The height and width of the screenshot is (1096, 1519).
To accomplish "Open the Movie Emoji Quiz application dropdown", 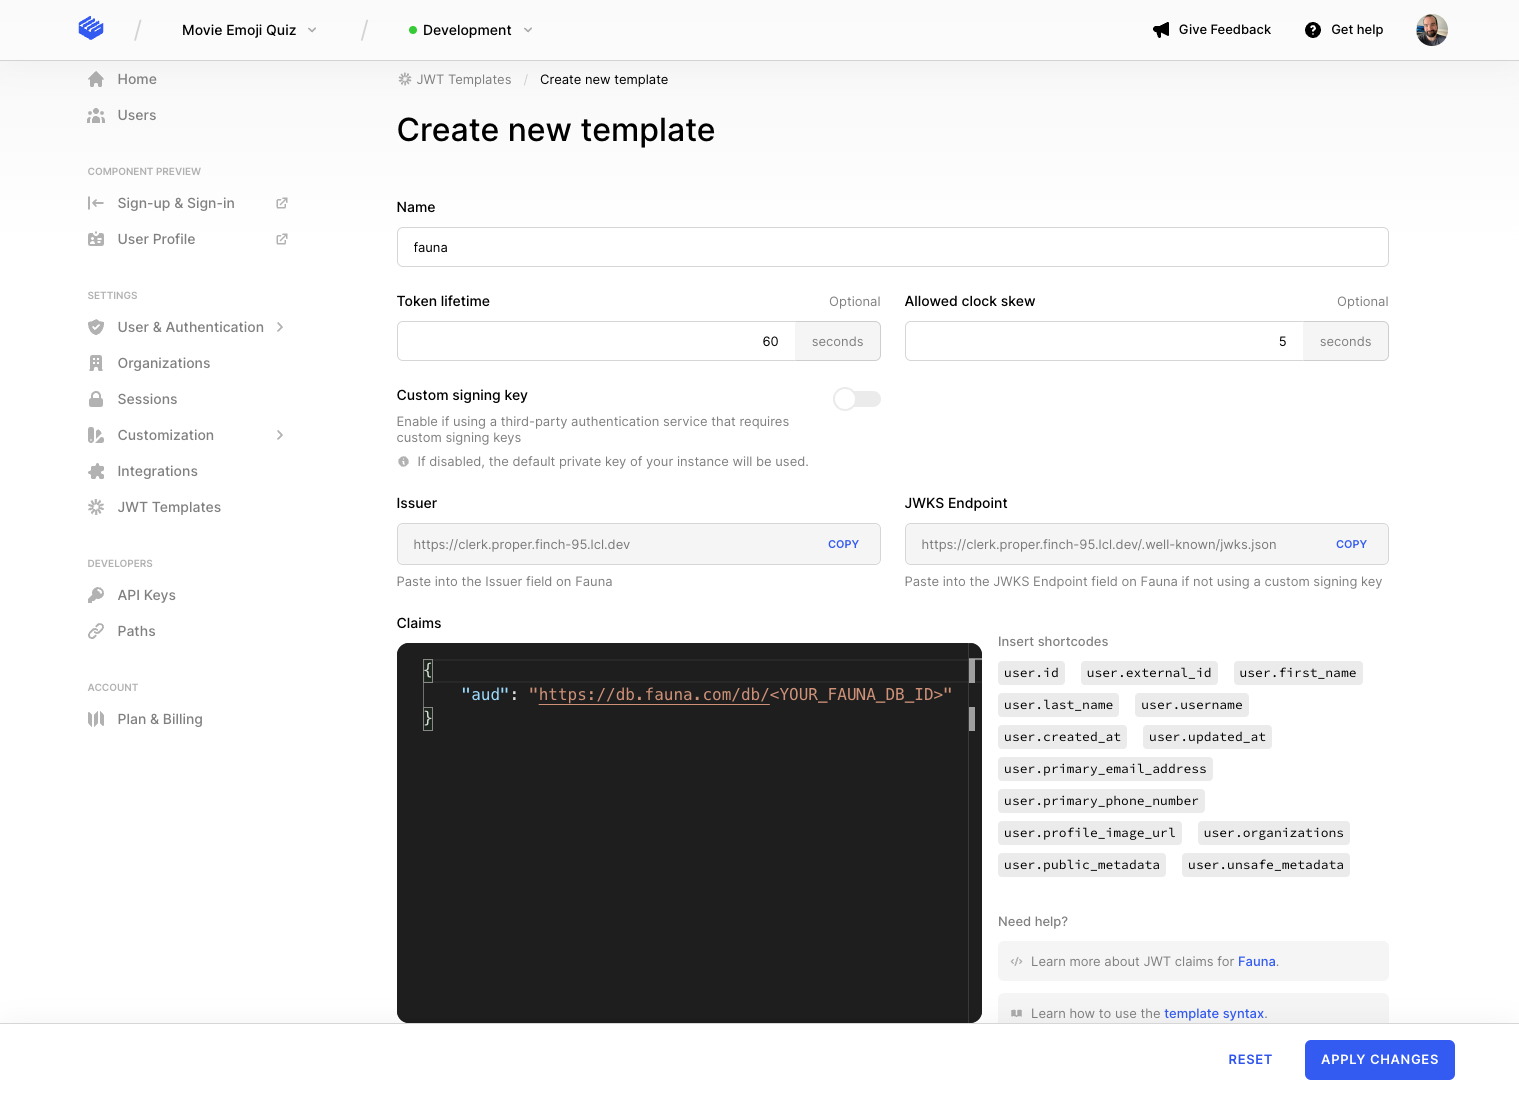I will pyautogui.click(x=249, y=30).
